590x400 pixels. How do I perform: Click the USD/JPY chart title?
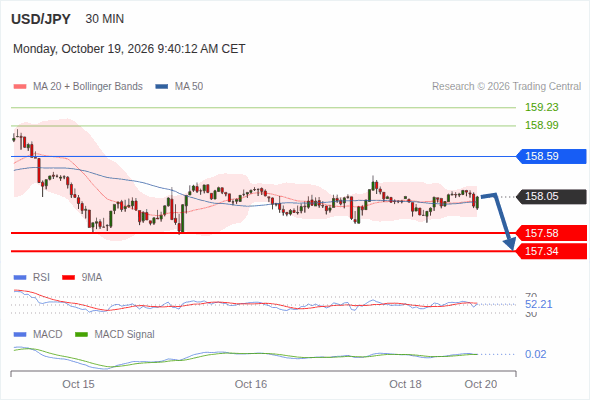(41, 19)
